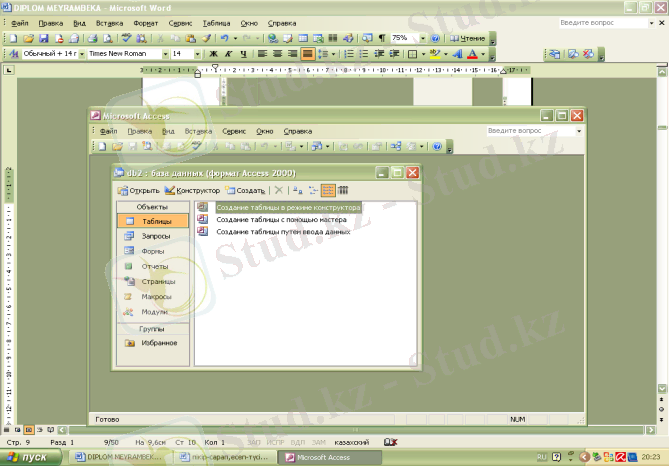
Task: Save the Word document with the floppy icon
Action: click(44, 38)
